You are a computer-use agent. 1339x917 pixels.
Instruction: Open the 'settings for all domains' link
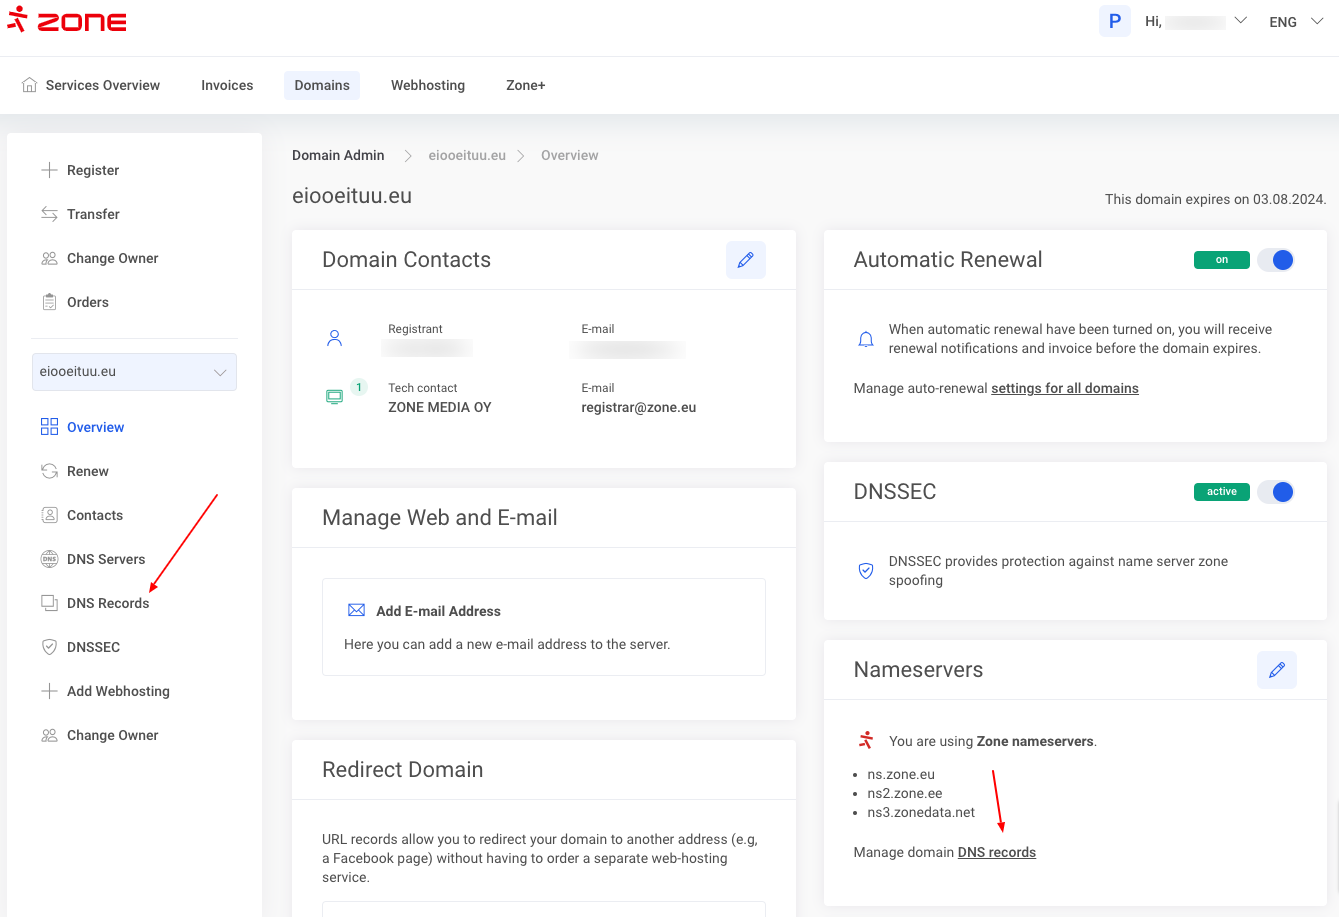click(1064, 388)
